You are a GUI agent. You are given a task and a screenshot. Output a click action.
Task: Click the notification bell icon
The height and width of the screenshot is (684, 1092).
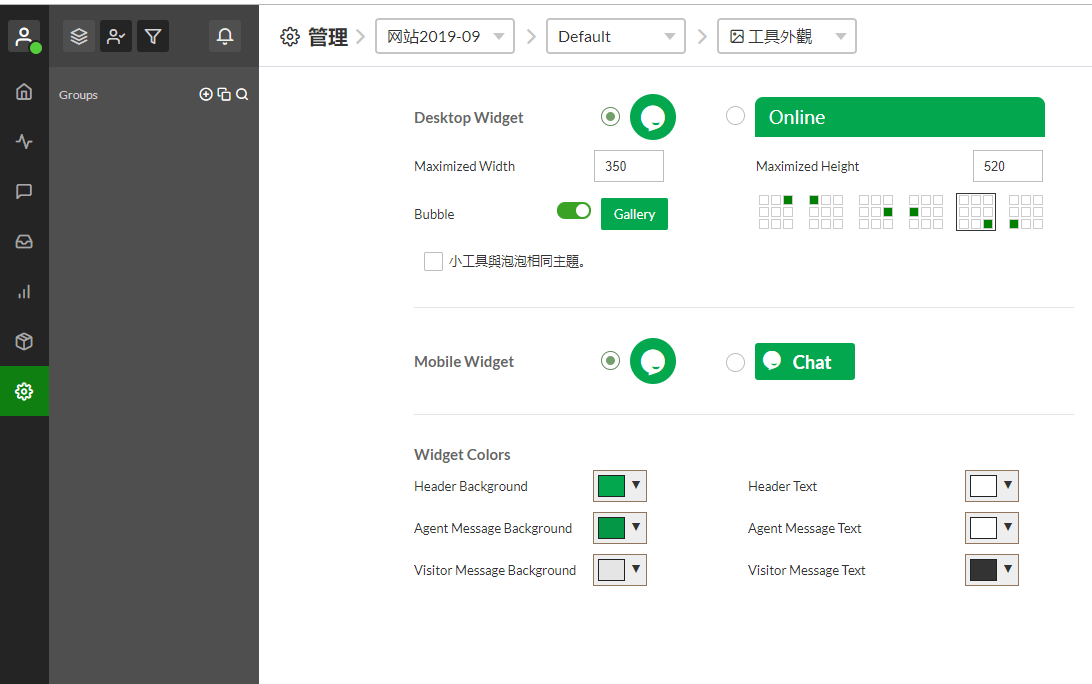point(225,37)
